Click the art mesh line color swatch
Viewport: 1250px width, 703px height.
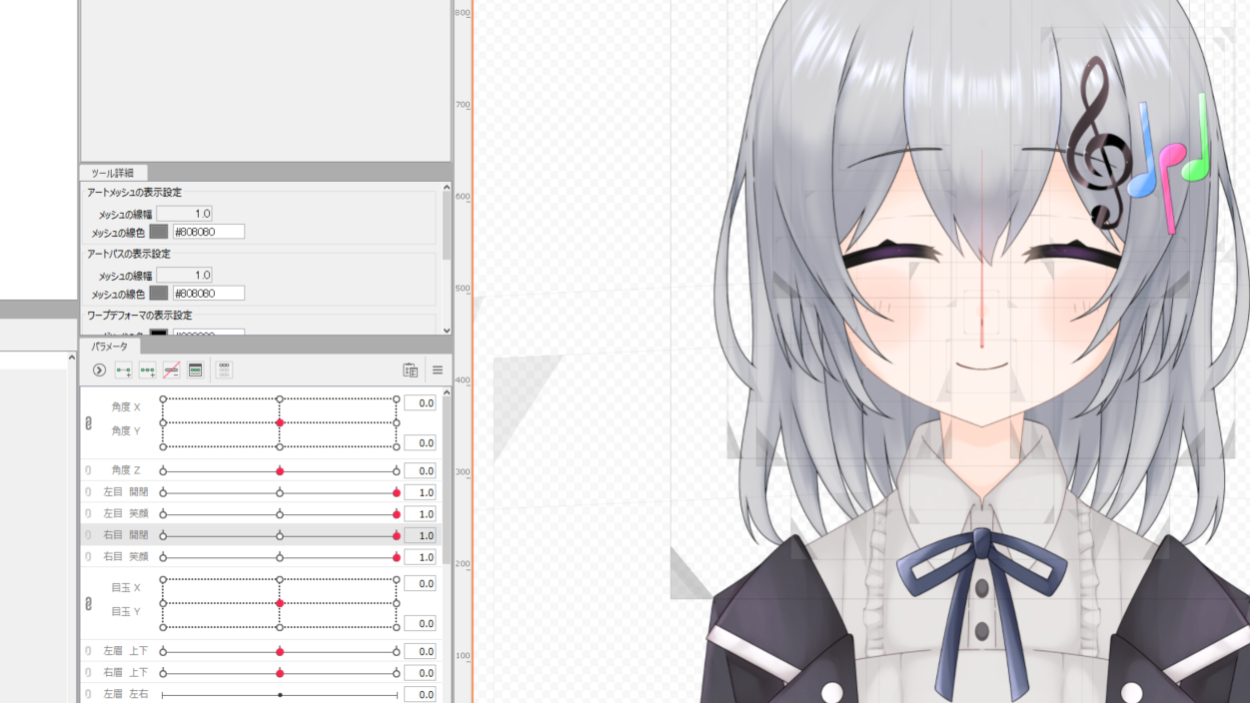(158, 232)
